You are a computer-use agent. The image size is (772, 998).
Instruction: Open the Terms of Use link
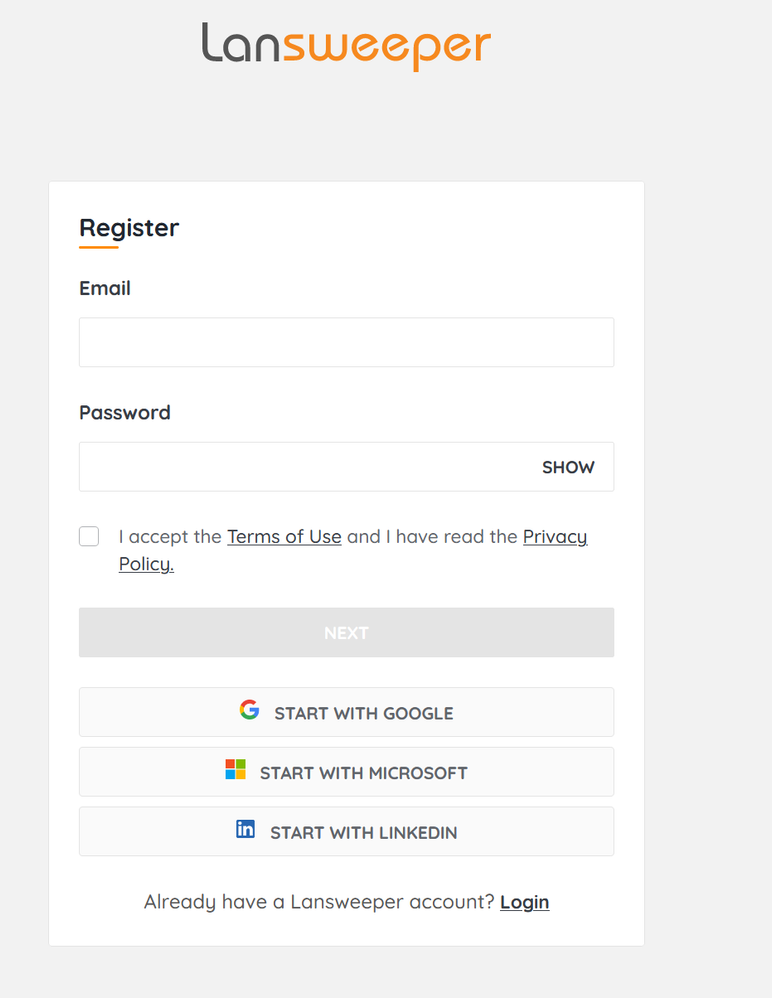284,537
